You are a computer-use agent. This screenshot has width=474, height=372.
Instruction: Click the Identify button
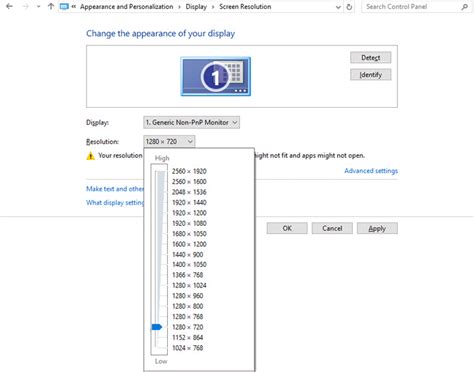pos(370,75)
